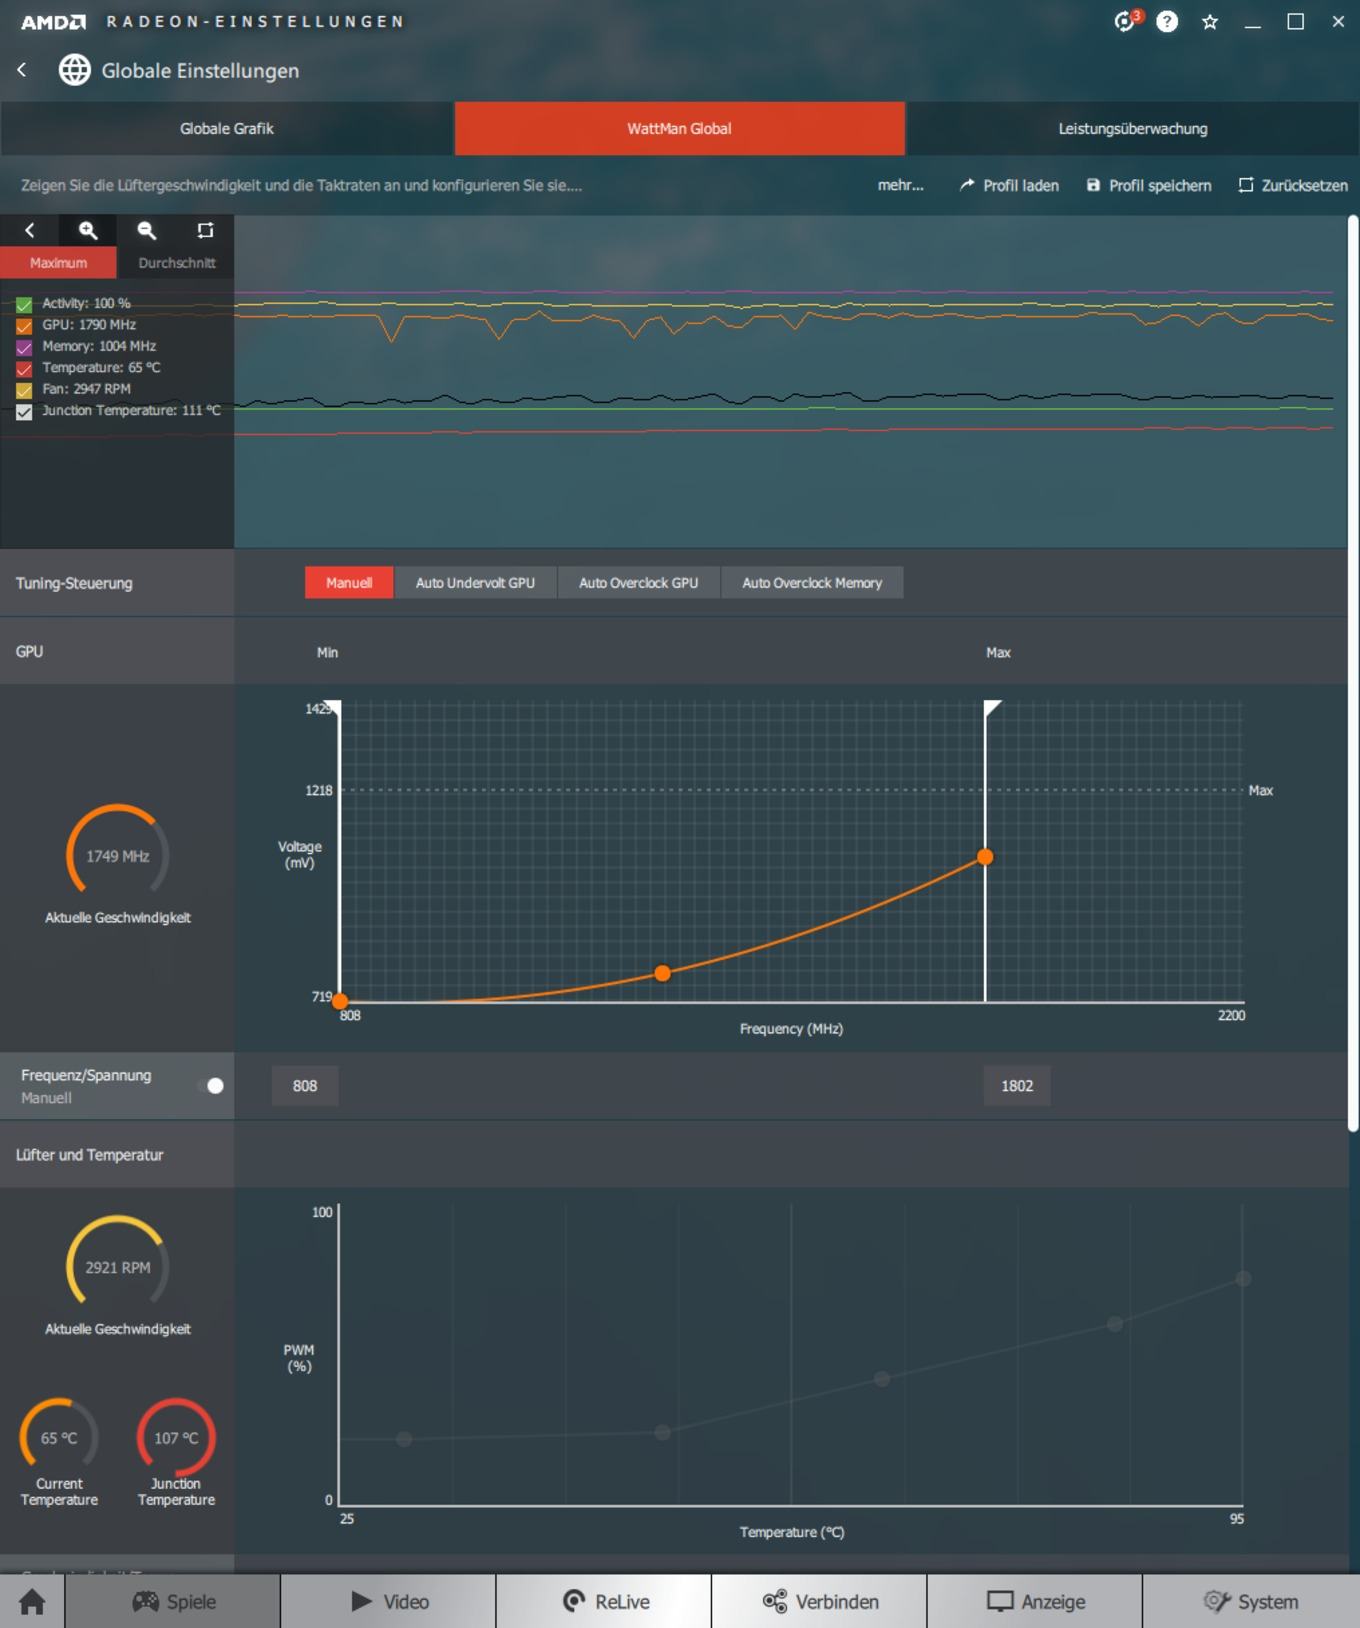Go to the Home icon in bottom bar
Screen dimensions: 1360x1628
(32, 1601)
